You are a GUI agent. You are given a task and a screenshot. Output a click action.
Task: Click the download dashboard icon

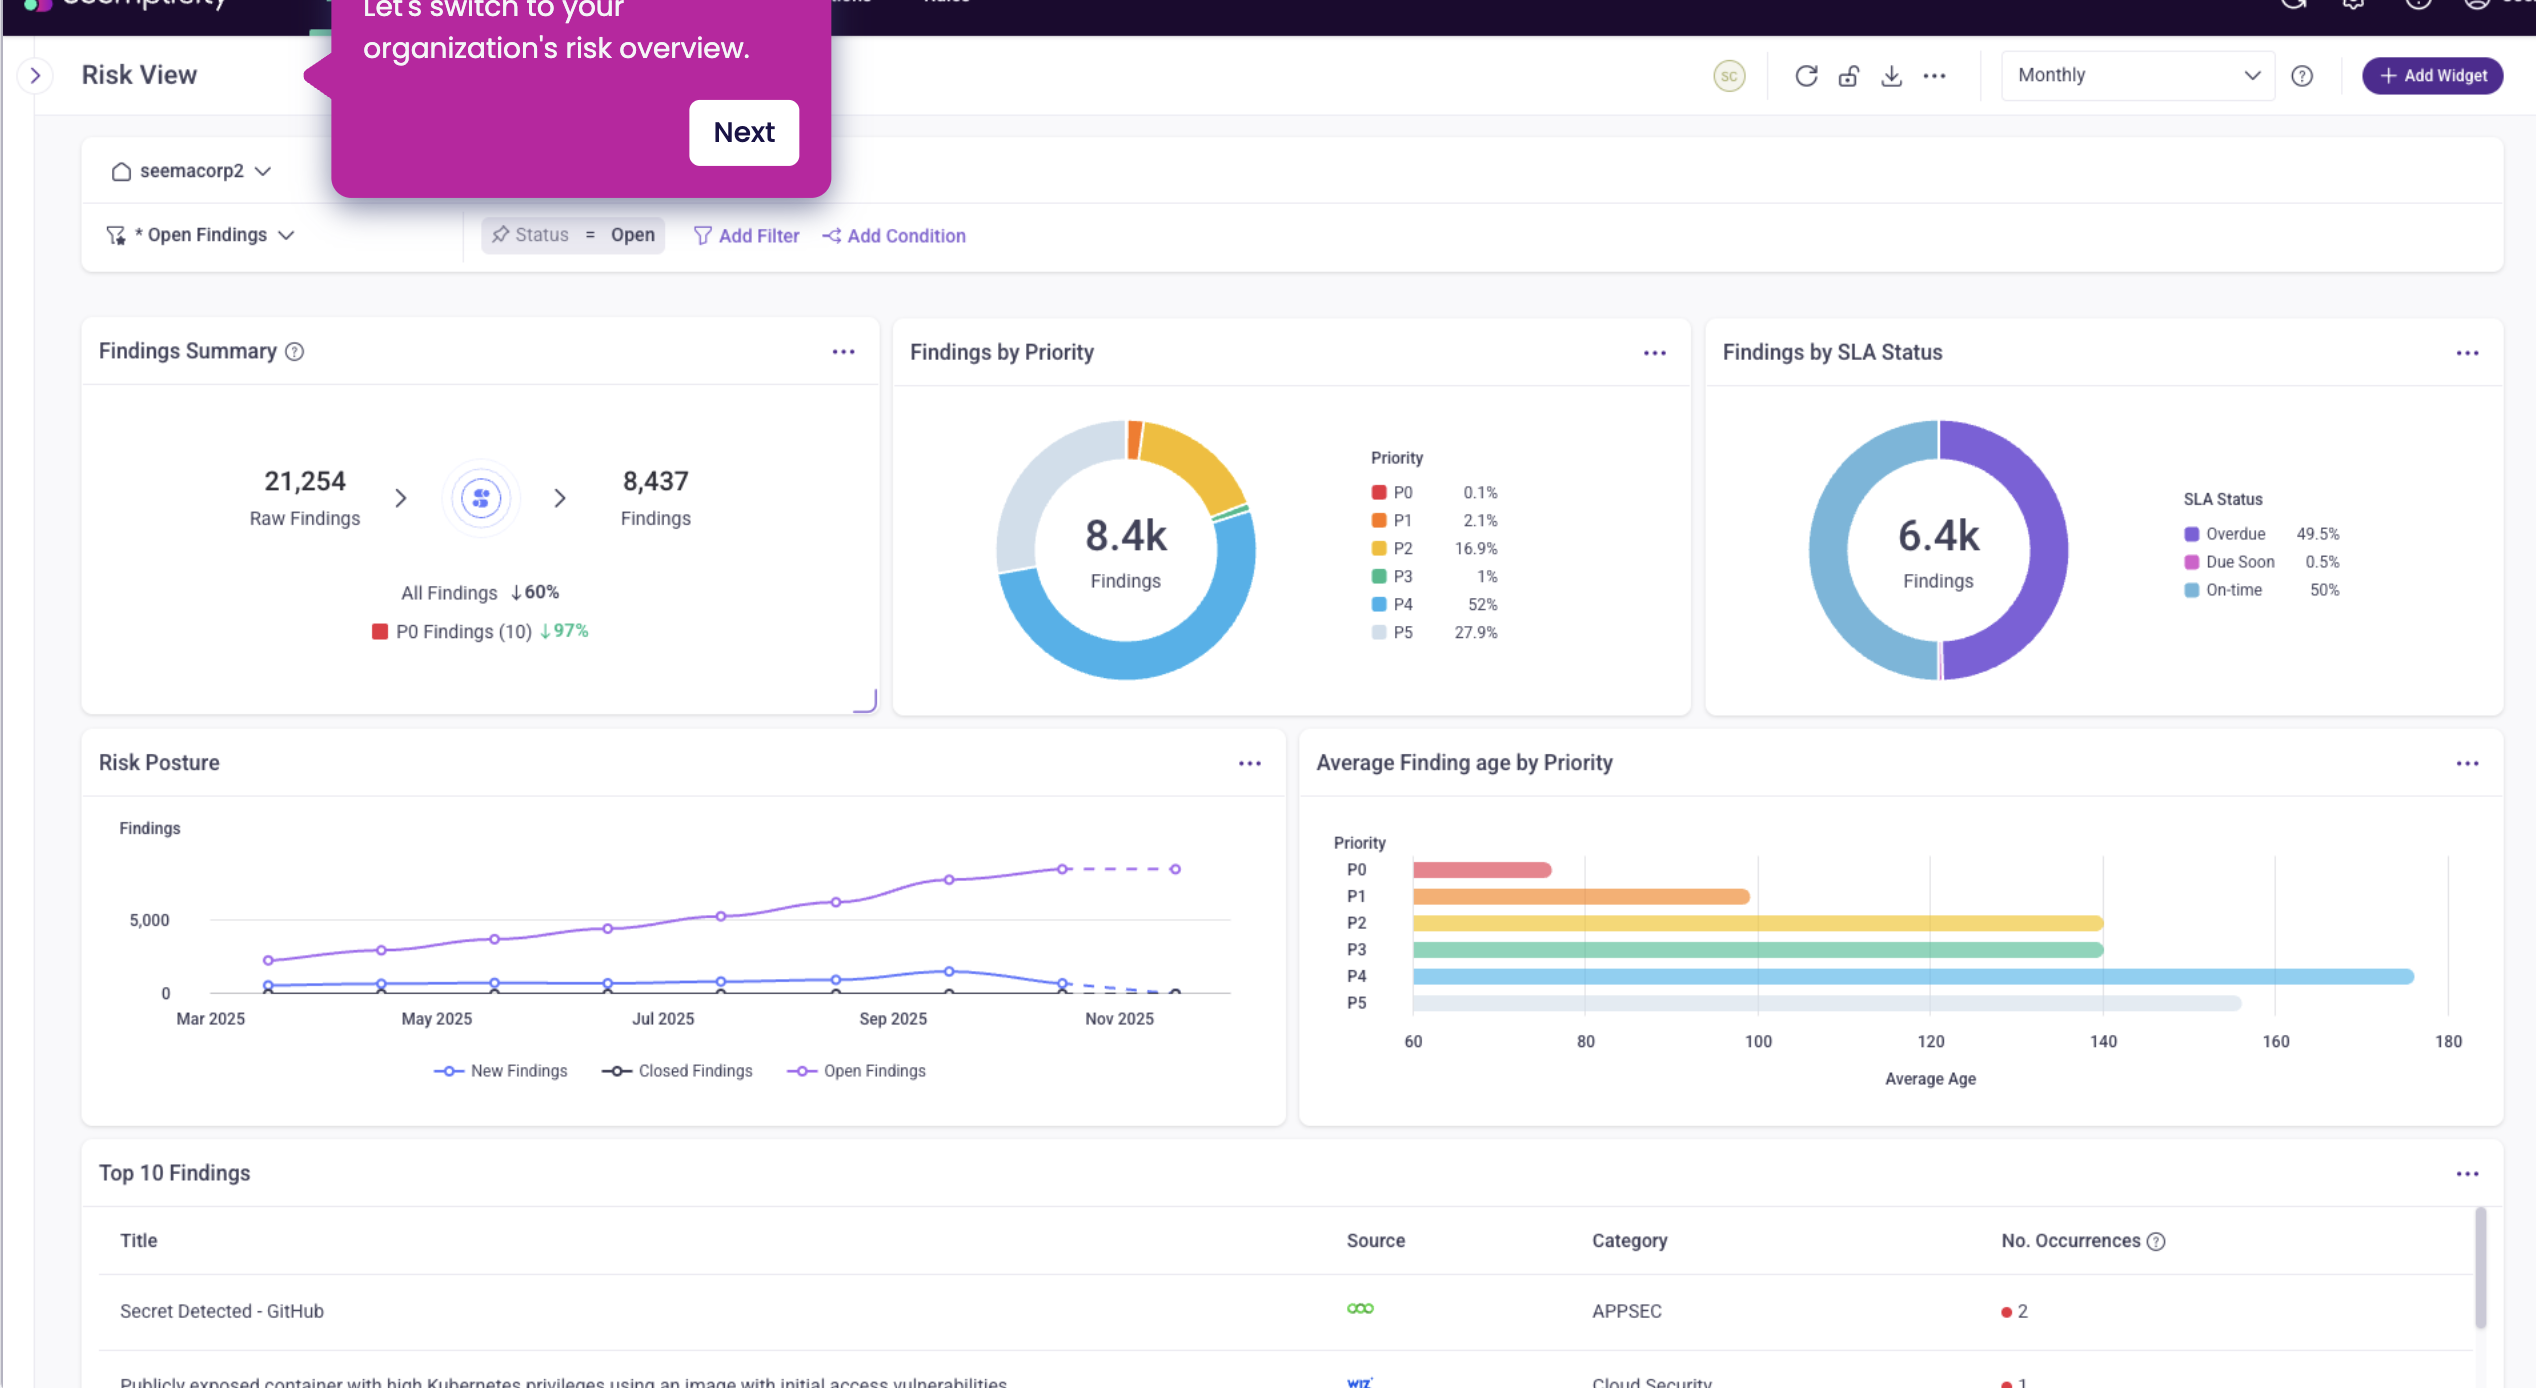coord(1891,76)
